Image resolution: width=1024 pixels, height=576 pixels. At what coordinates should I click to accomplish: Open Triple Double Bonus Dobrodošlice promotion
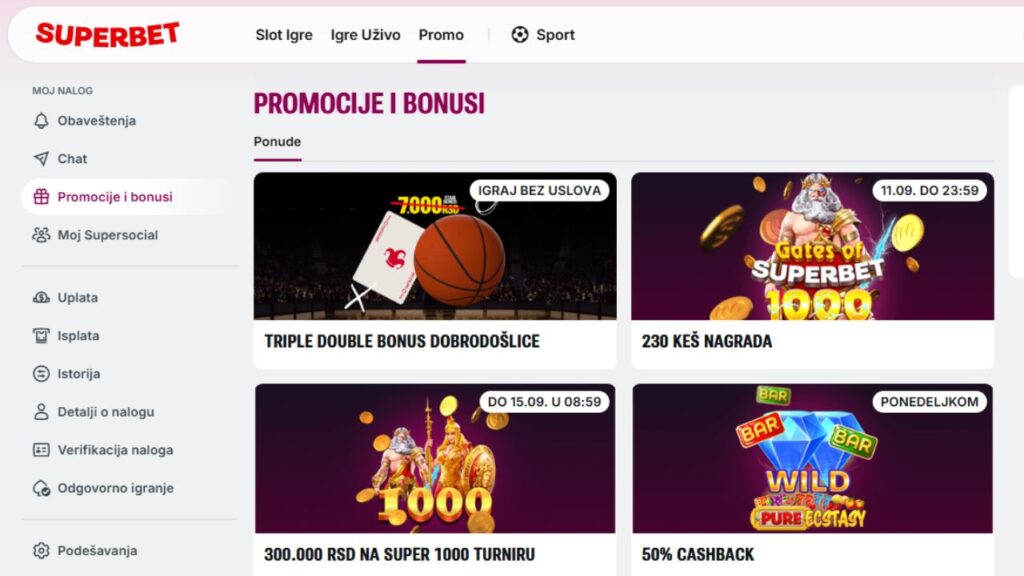coord(435,270)
